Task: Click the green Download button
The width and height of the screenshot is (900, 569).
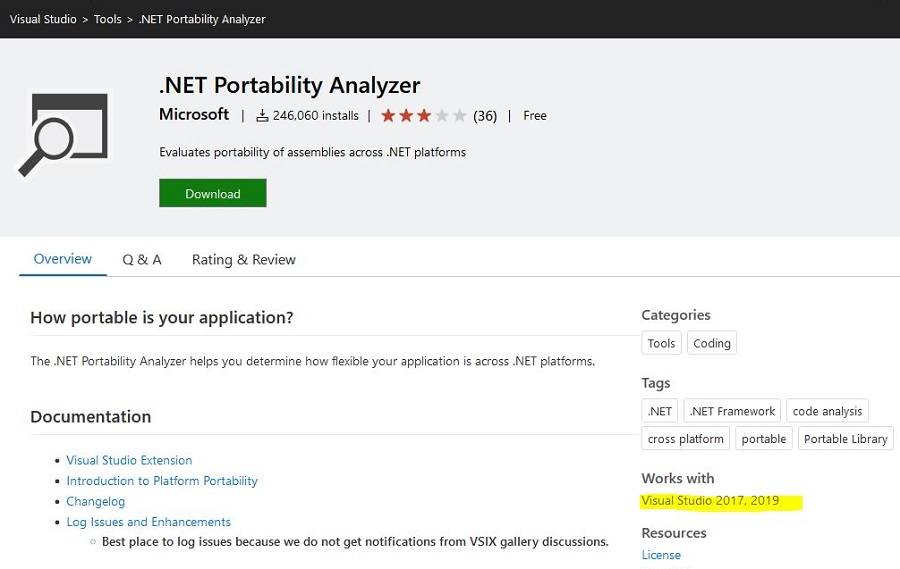Action: point(212,193)
